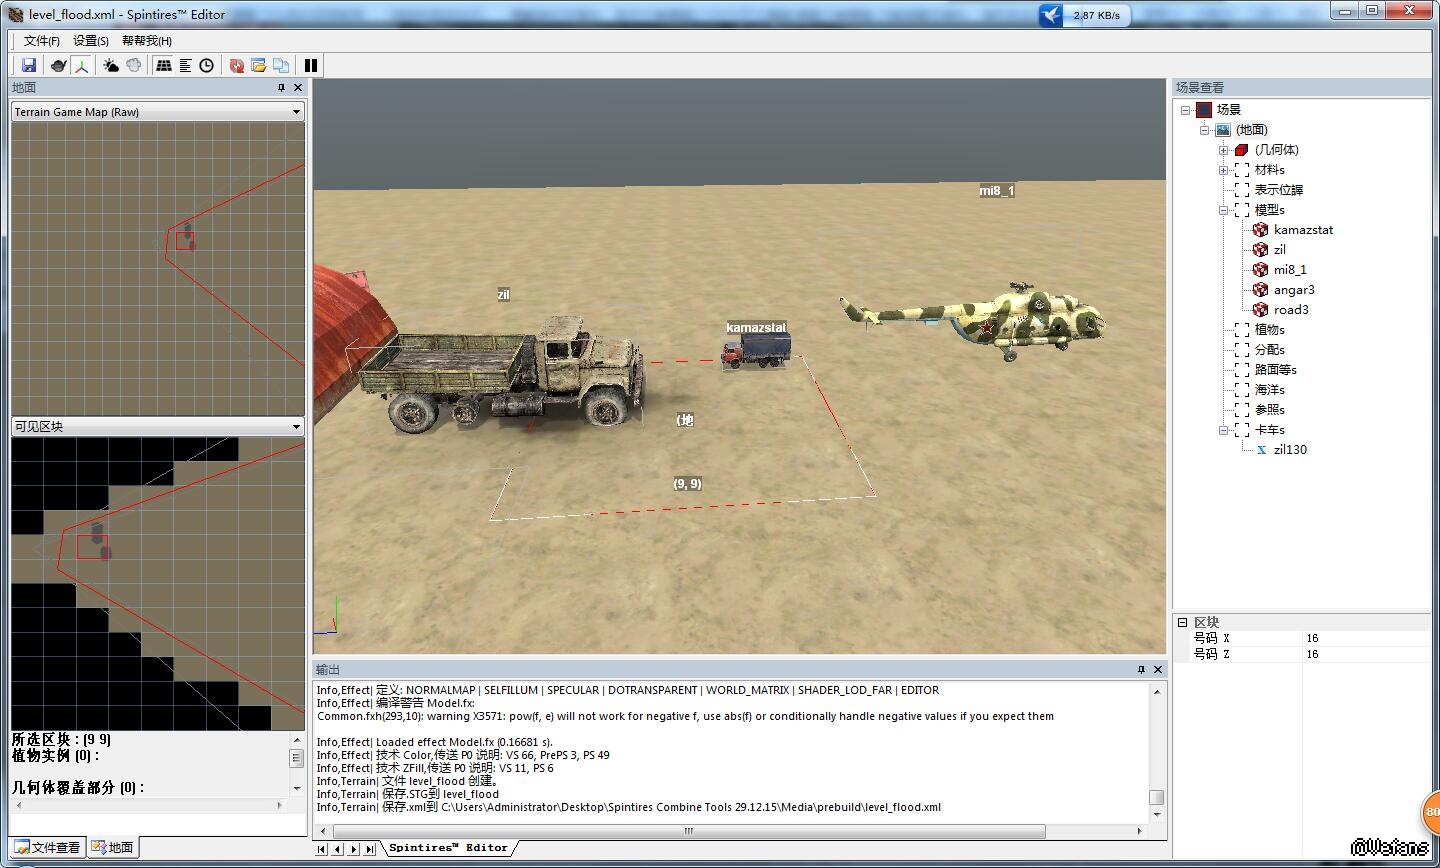Expand the (几何体) tree node
Screen dimensions: 1440x868
1223,150
